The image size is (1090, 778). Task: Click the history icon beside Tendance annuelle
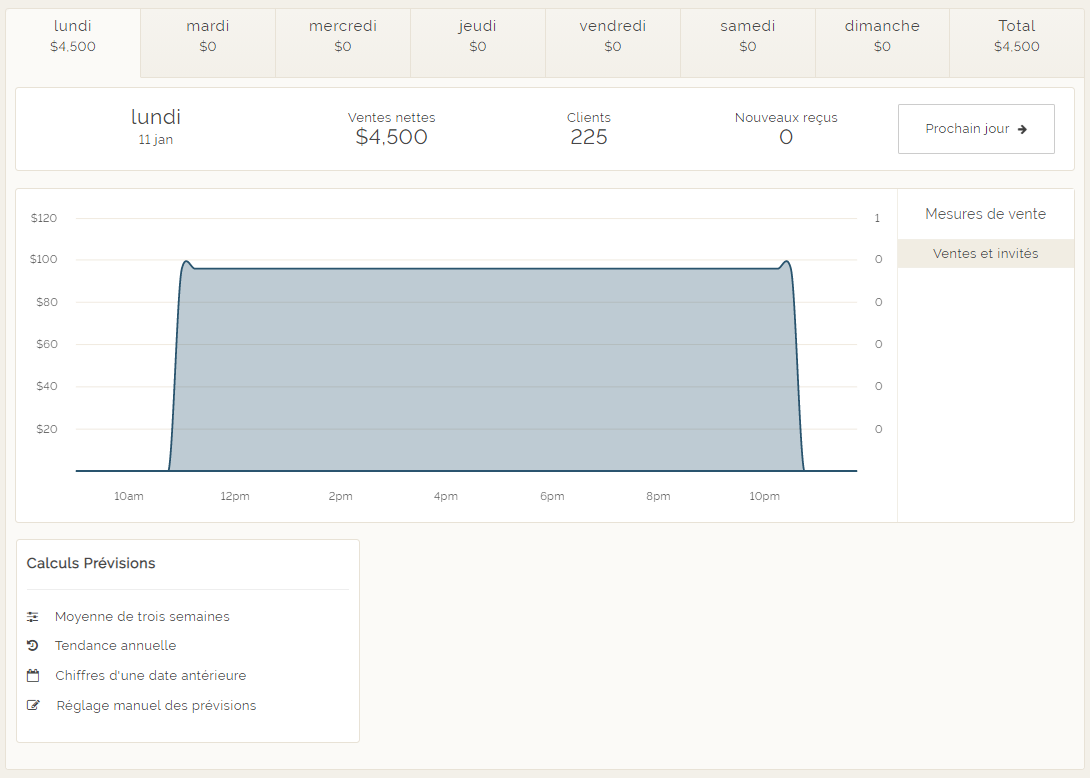point(33,646)
